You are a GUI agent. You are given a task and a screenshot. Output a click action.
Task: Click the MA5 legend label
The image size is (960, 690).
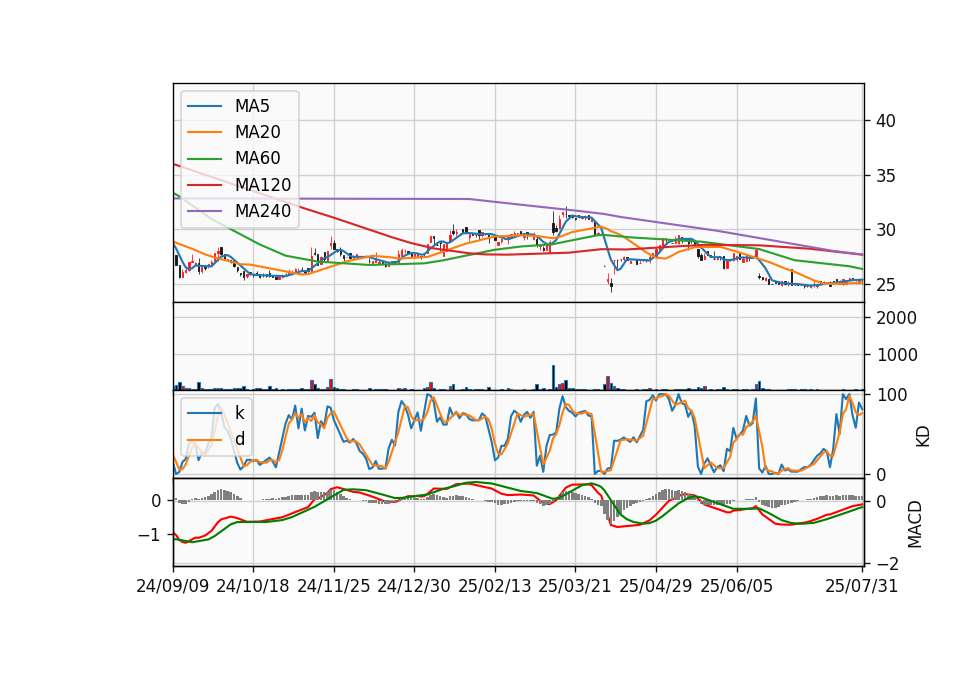click(x=252, y=106)
